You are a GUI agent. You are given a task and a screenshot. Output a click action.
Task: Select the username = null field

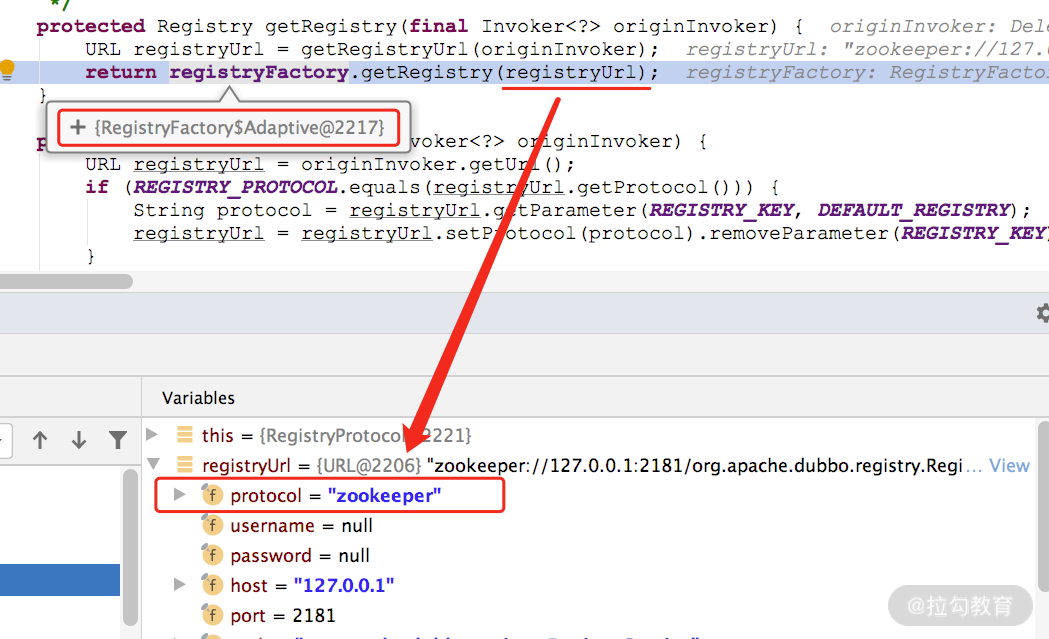point(301,525)
